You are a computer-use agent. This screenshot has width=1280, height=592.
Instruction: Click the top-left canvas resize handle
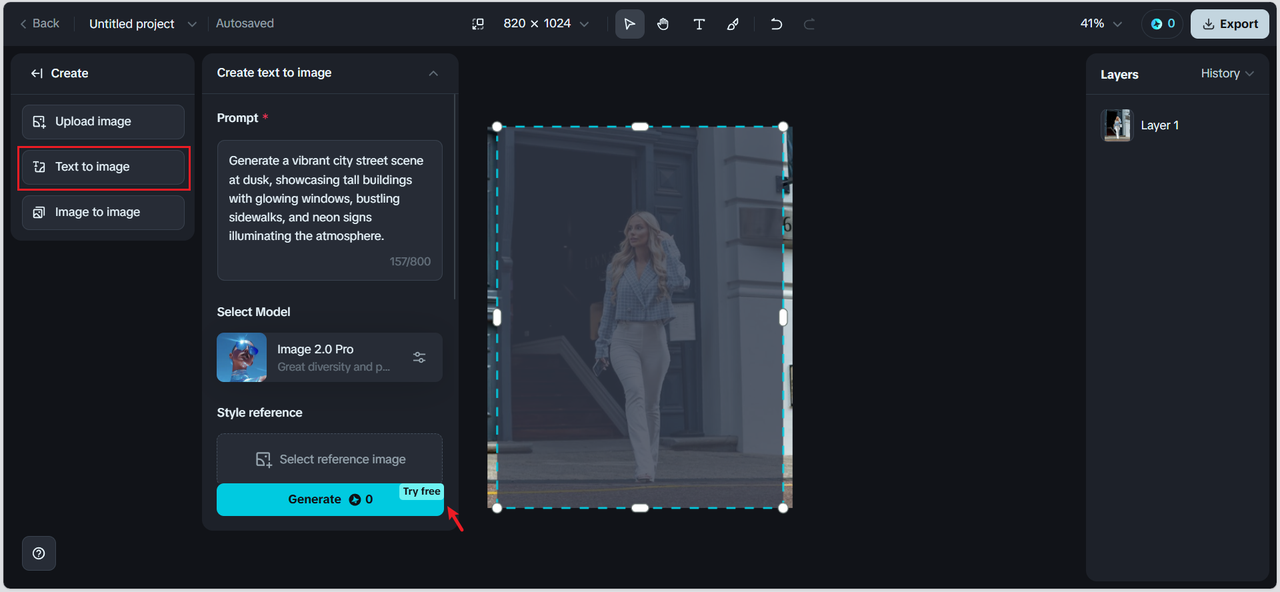tap(497, 127)
